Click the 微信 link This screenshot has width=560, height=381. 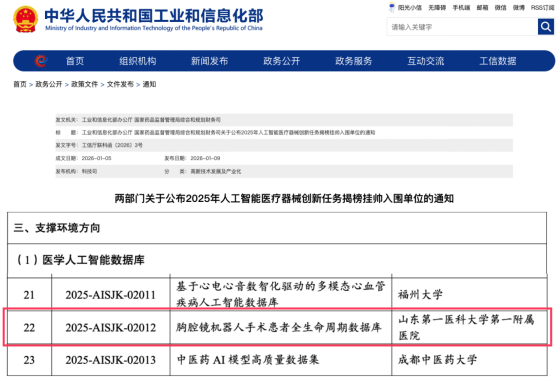point(500,7)
